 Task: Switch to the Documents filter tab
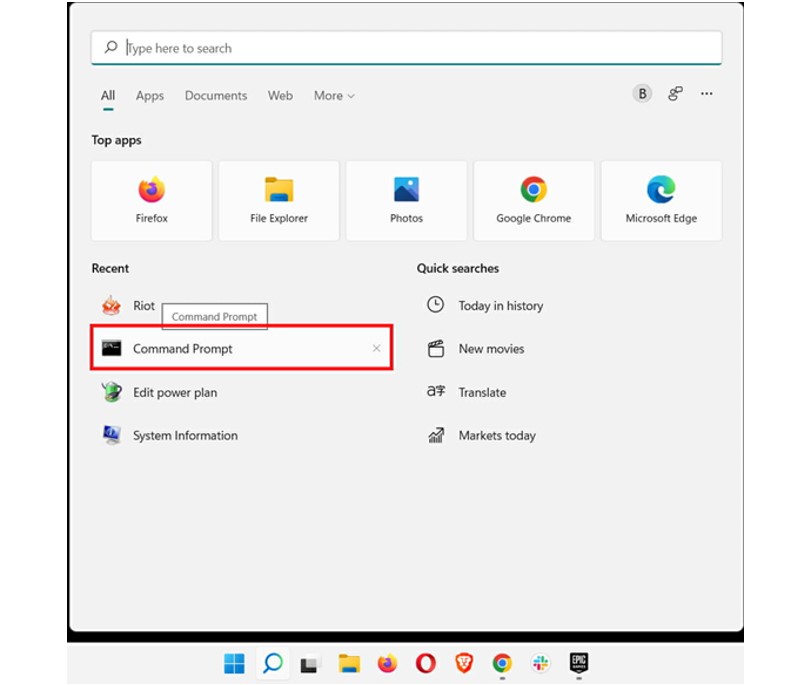[x=216, y=95]
